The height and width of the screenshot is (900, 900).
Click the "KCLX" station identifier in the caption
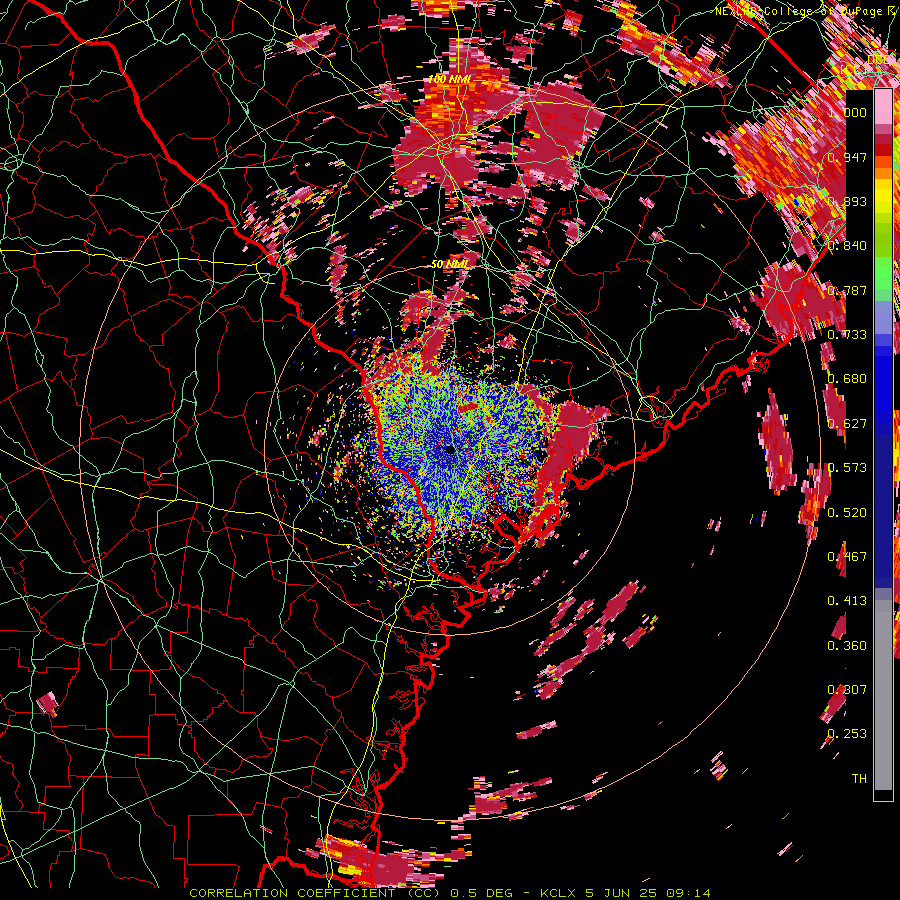point(558,893)
